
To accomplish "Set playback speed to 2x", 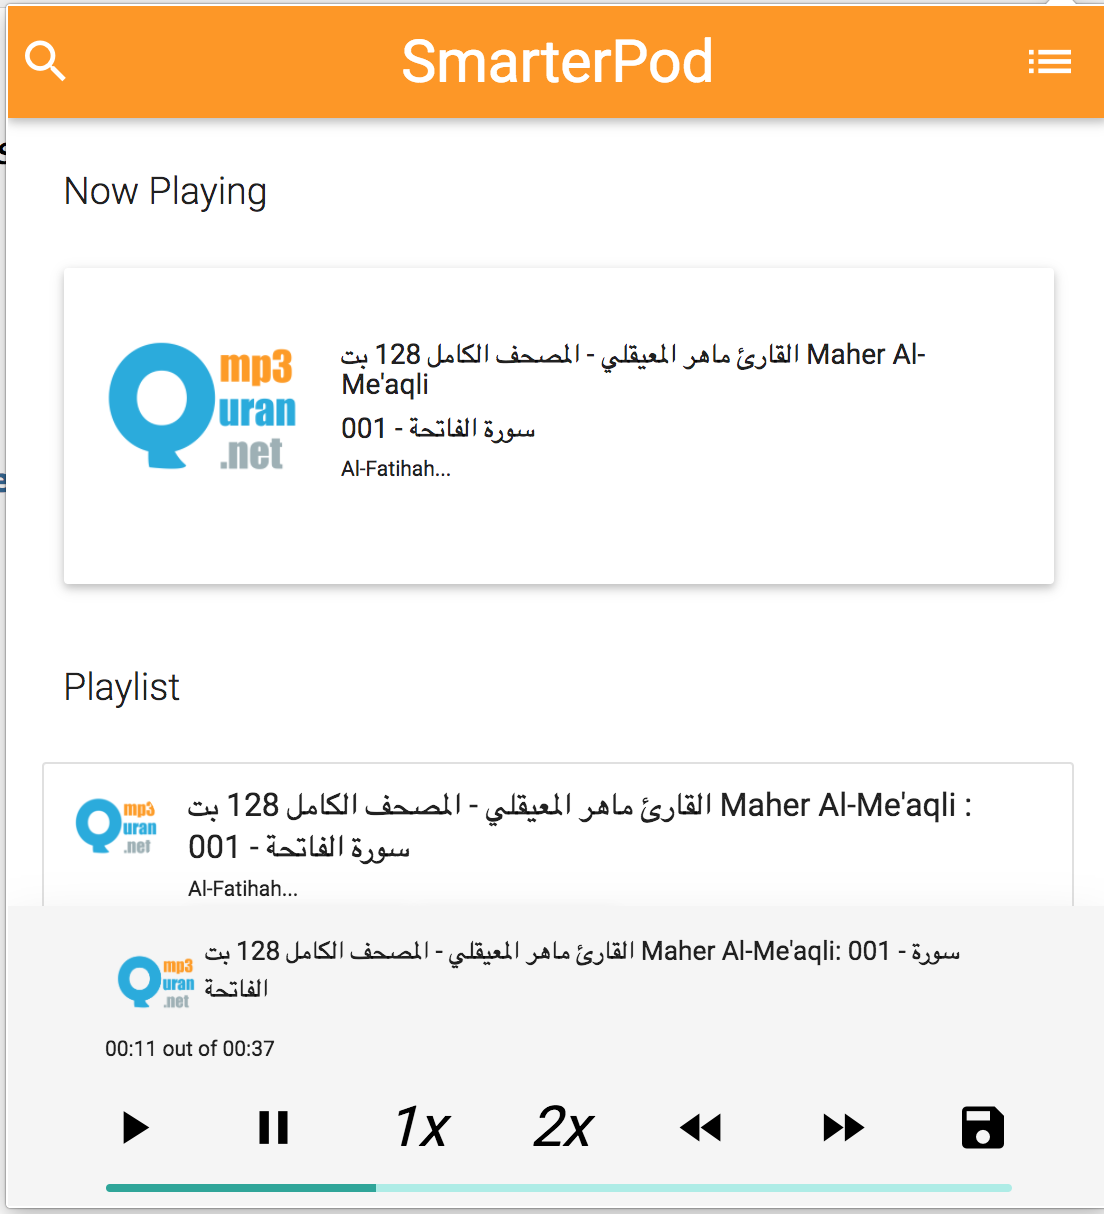I will (564, 1128).
